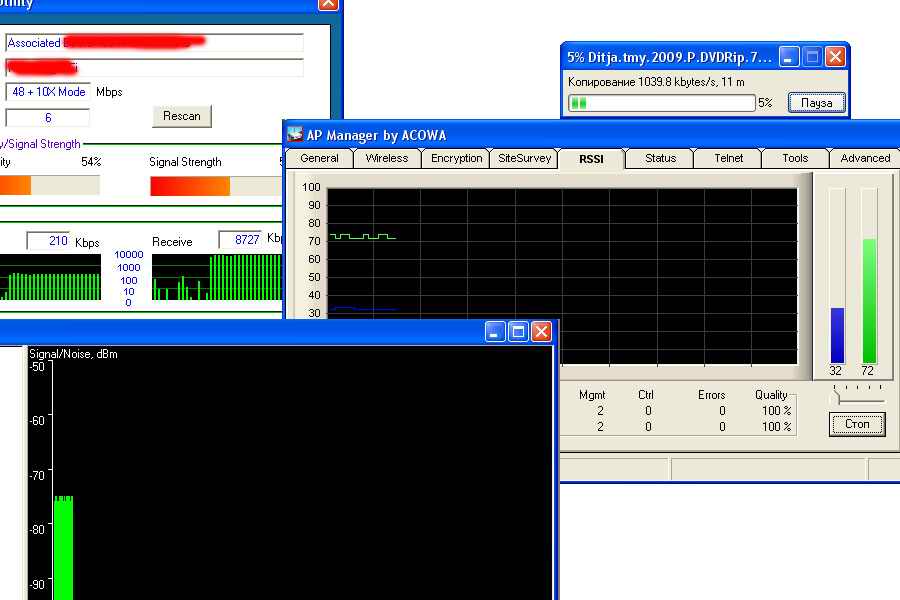
Task: Switch to the Wireless tab
Action: click(x=386, y=158)
